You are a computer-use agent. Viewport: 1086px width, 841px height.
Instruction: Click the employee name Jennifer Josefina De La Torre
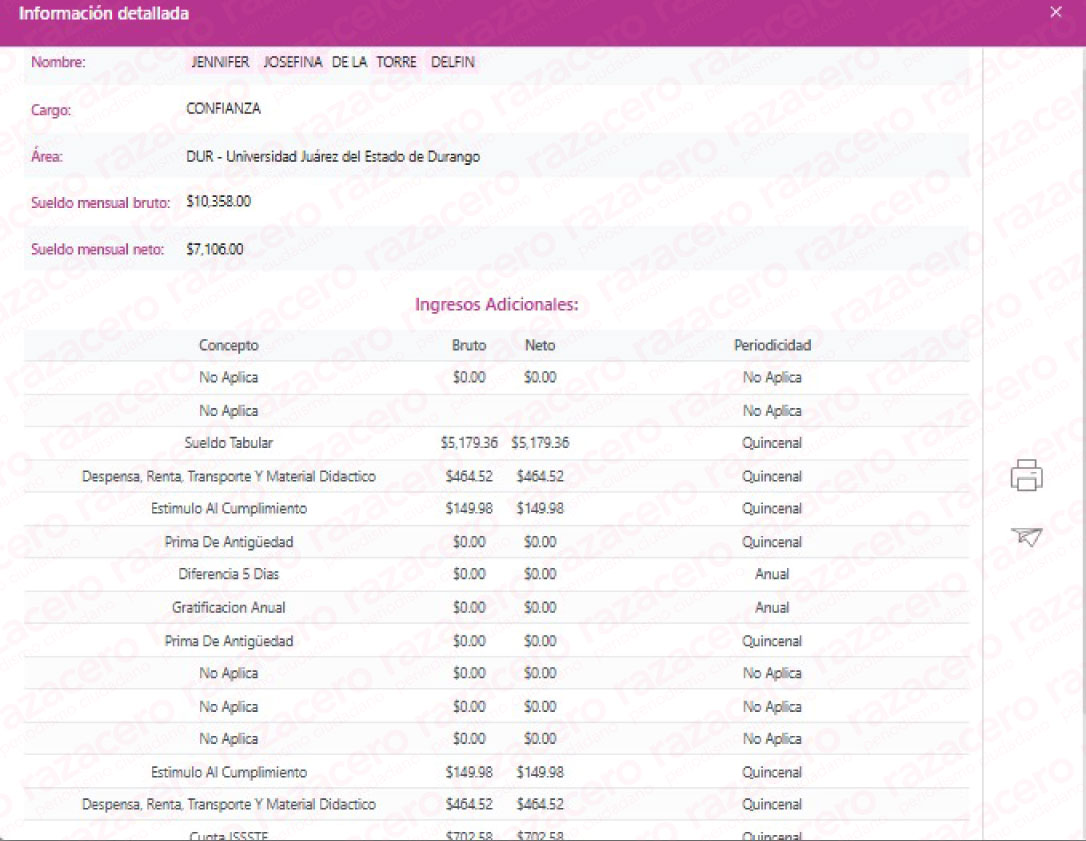click(x=332, y=62)
